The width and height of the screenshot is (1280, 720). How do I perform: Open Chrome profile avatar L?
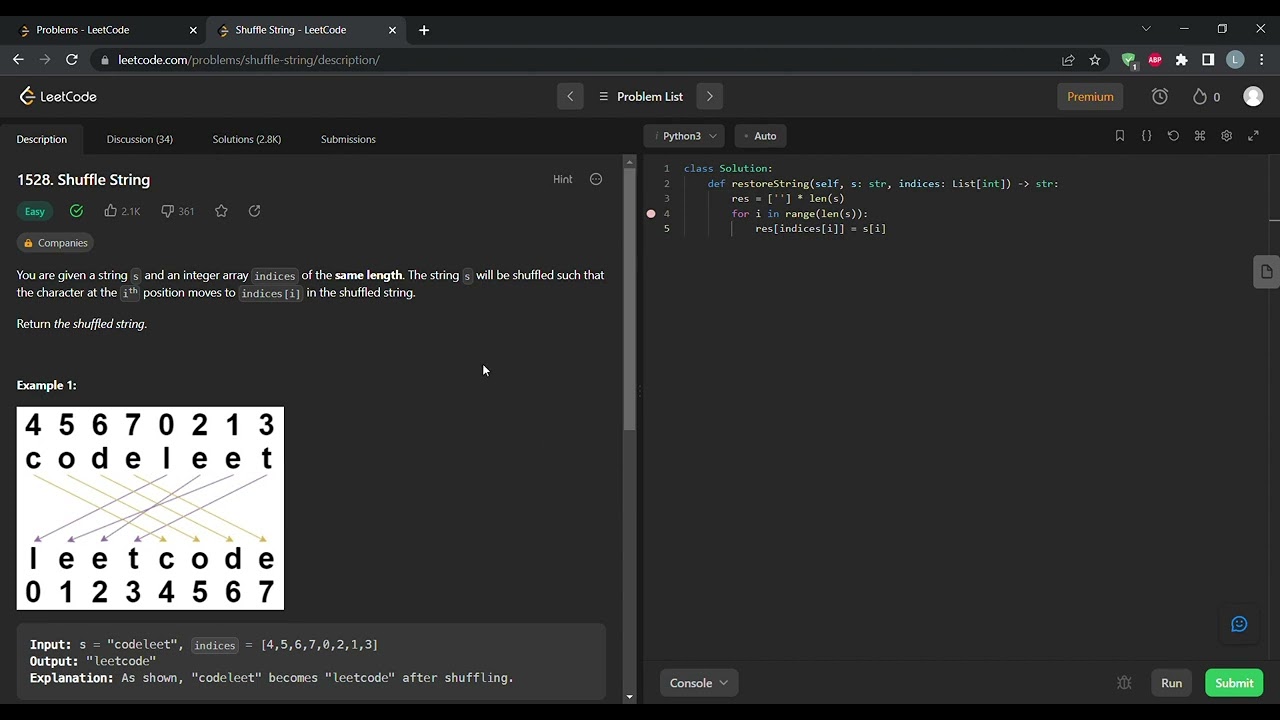[1235, 60]
